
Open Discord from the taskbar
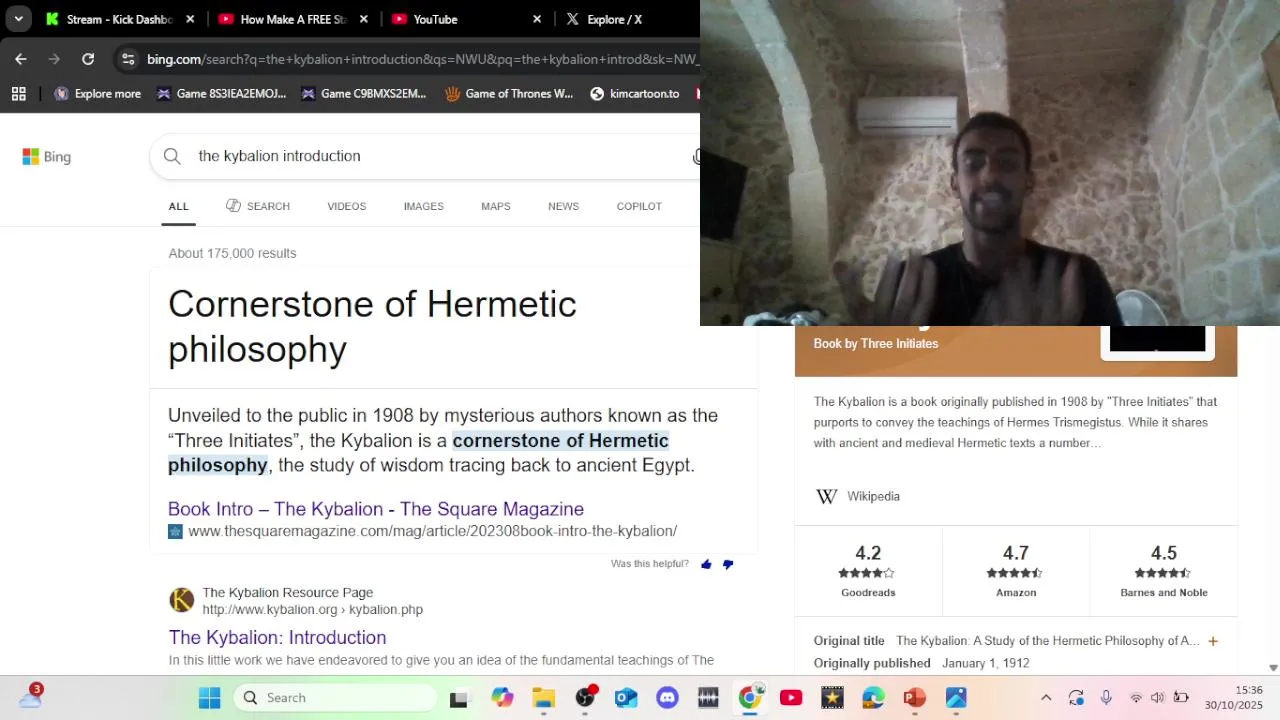pyautogui.click(x=667, y=698)
